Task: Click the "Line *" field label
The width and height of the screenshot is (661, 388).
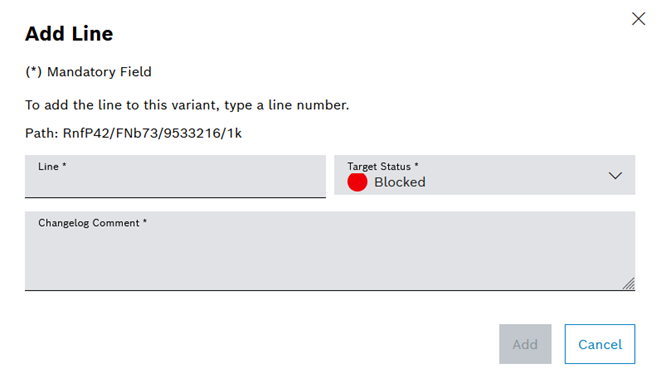Action: click(52, 167)
